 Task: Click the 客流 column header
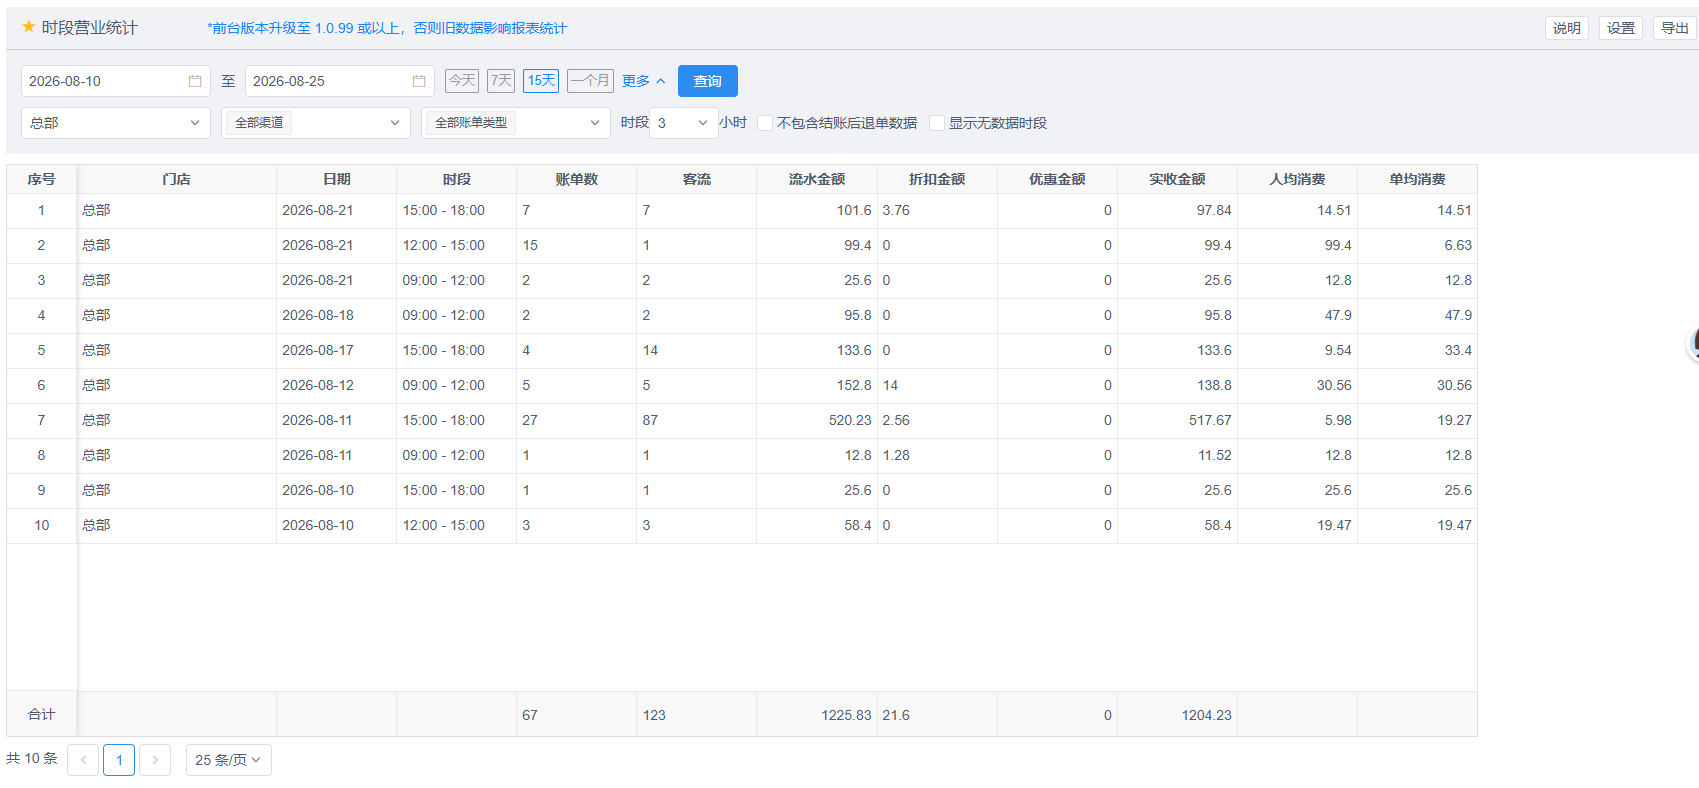697,179
